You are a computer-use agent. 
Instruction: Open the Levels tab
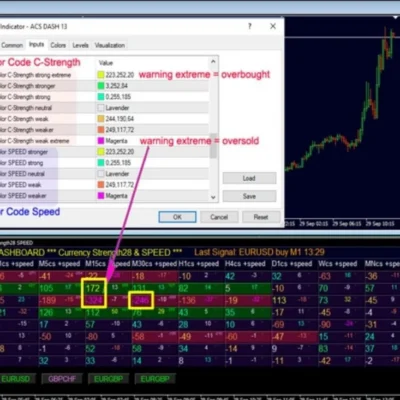pyautogui.click(x=80, y=45)
